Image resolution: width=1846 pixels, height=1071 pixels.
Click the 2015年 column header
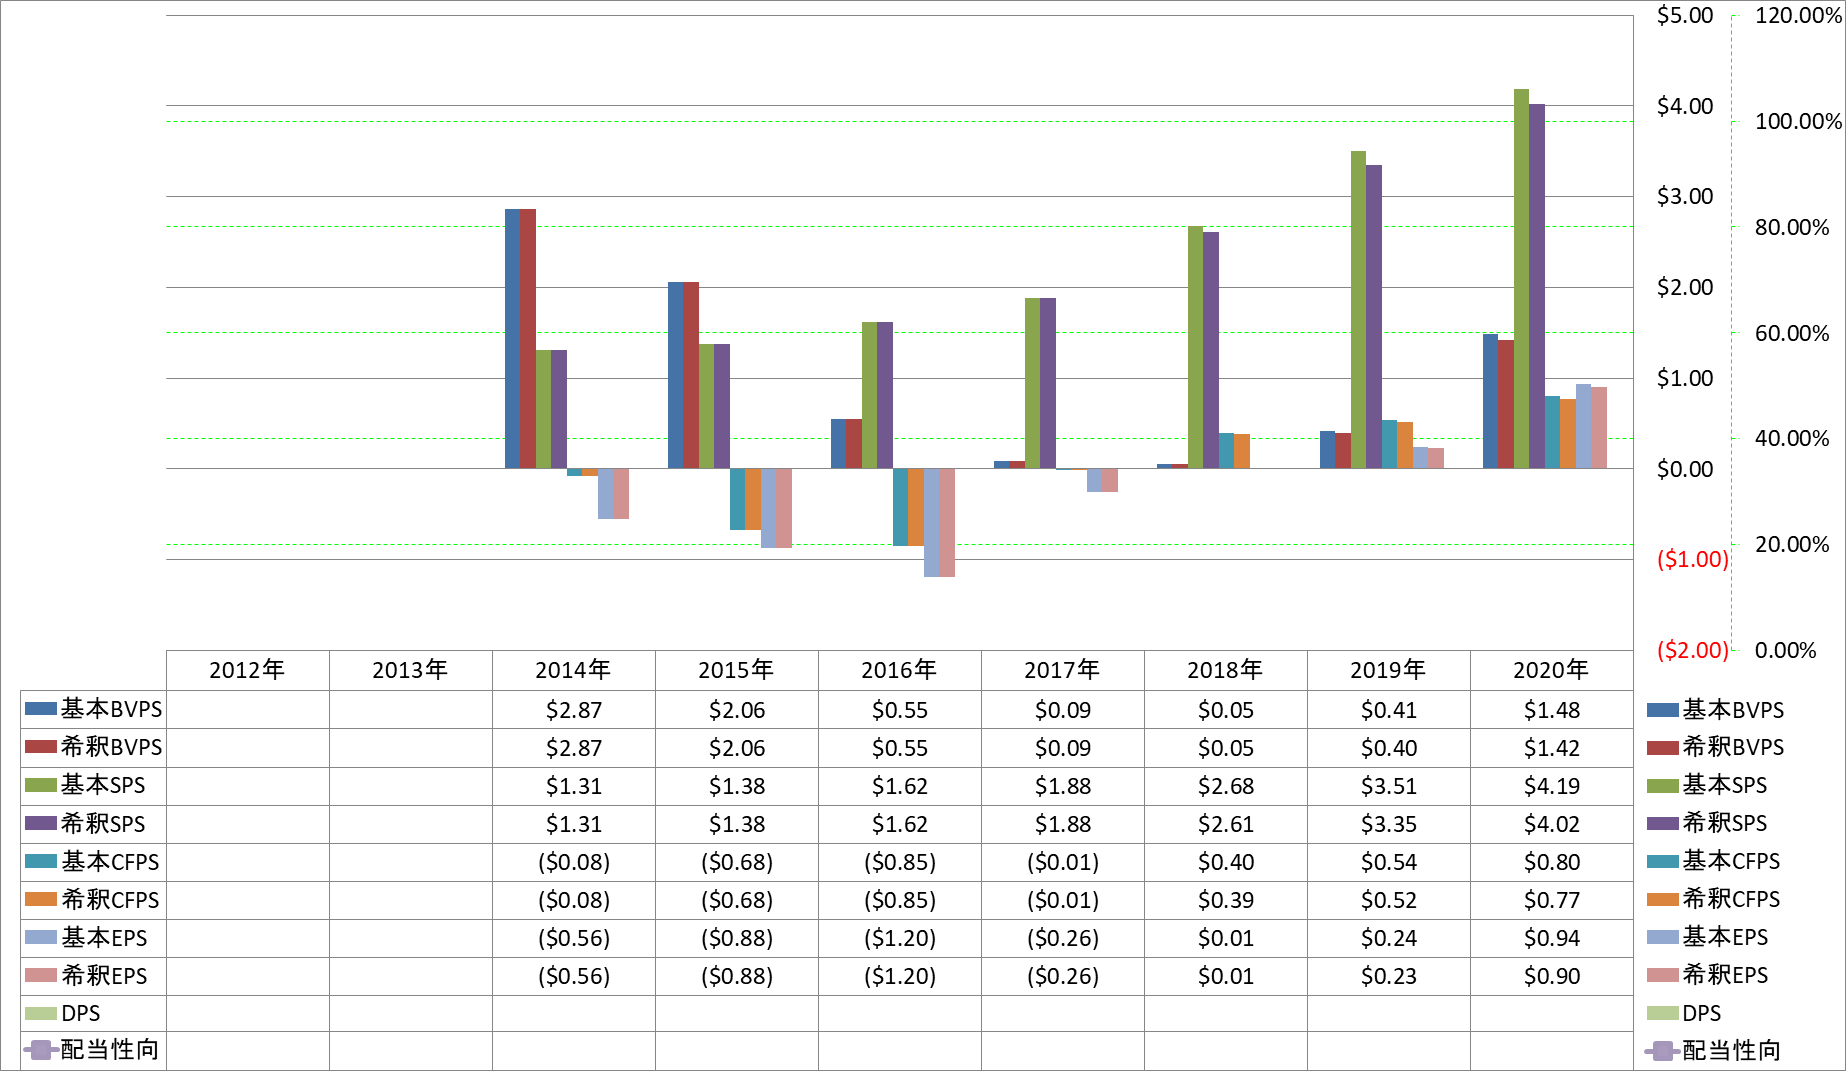click(736, 670)
